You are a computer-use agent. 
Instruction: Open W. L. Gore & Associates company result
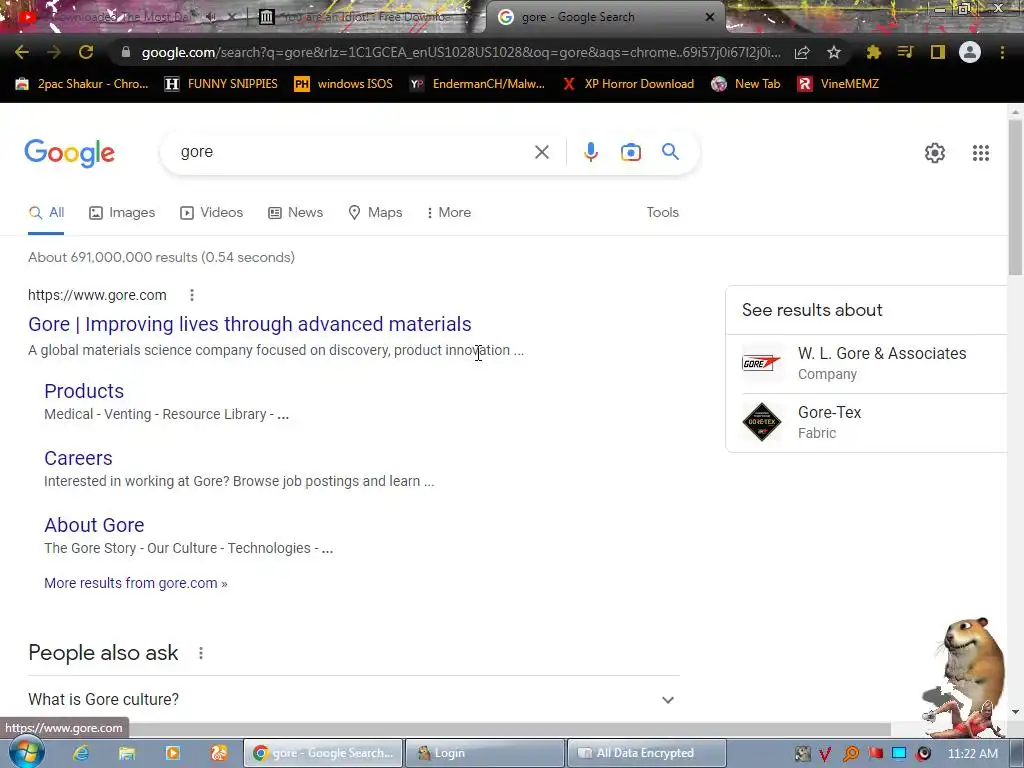[866, 364]
